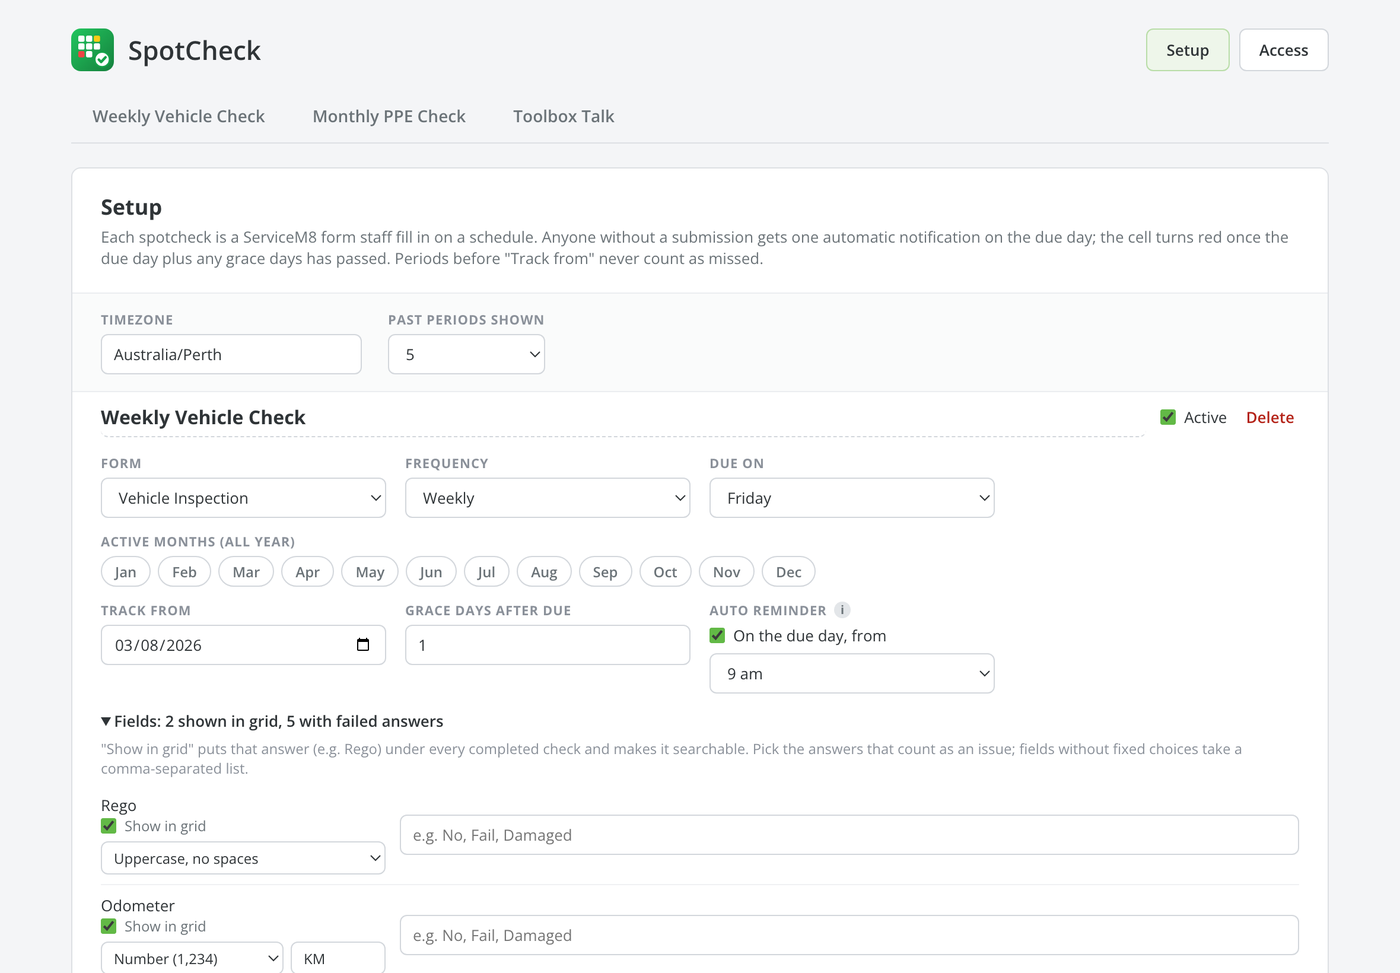Click the Timezone input field
The height and width of the screenshot is (973, 1400).
click(231, 354)
